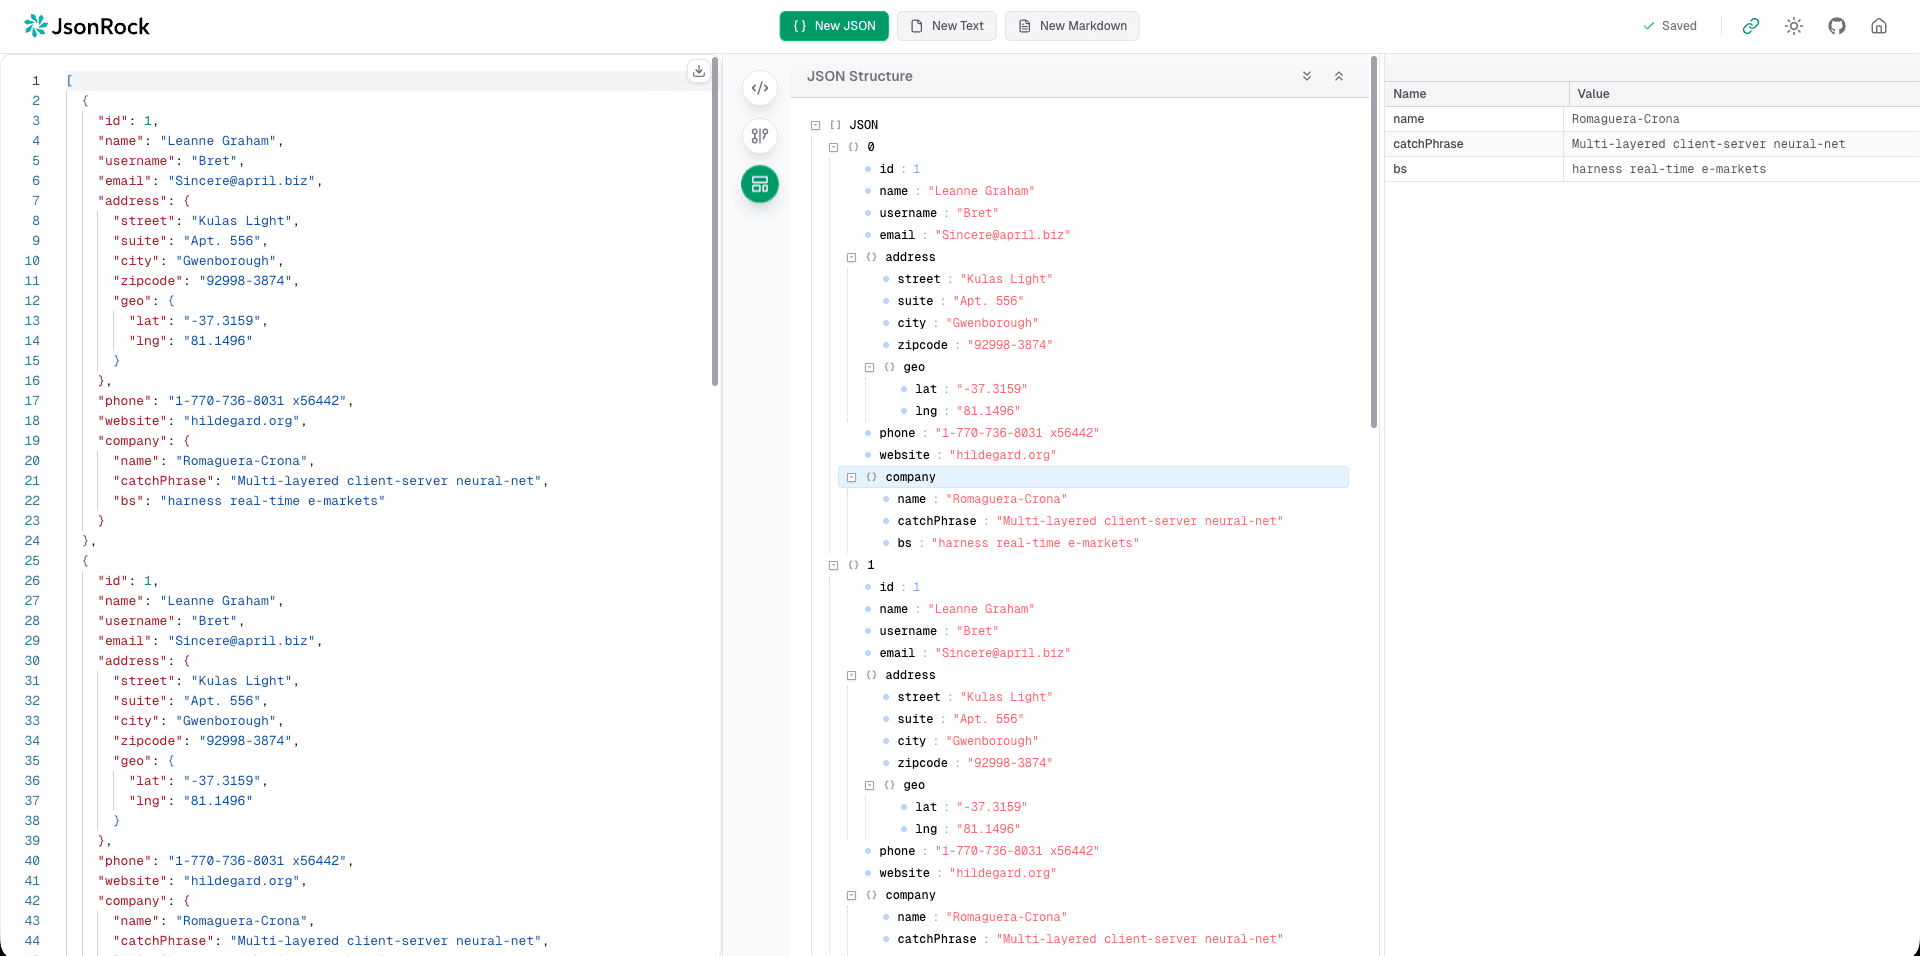Collapse the second geo node
1920x956 pixels.
pos(870,785)
